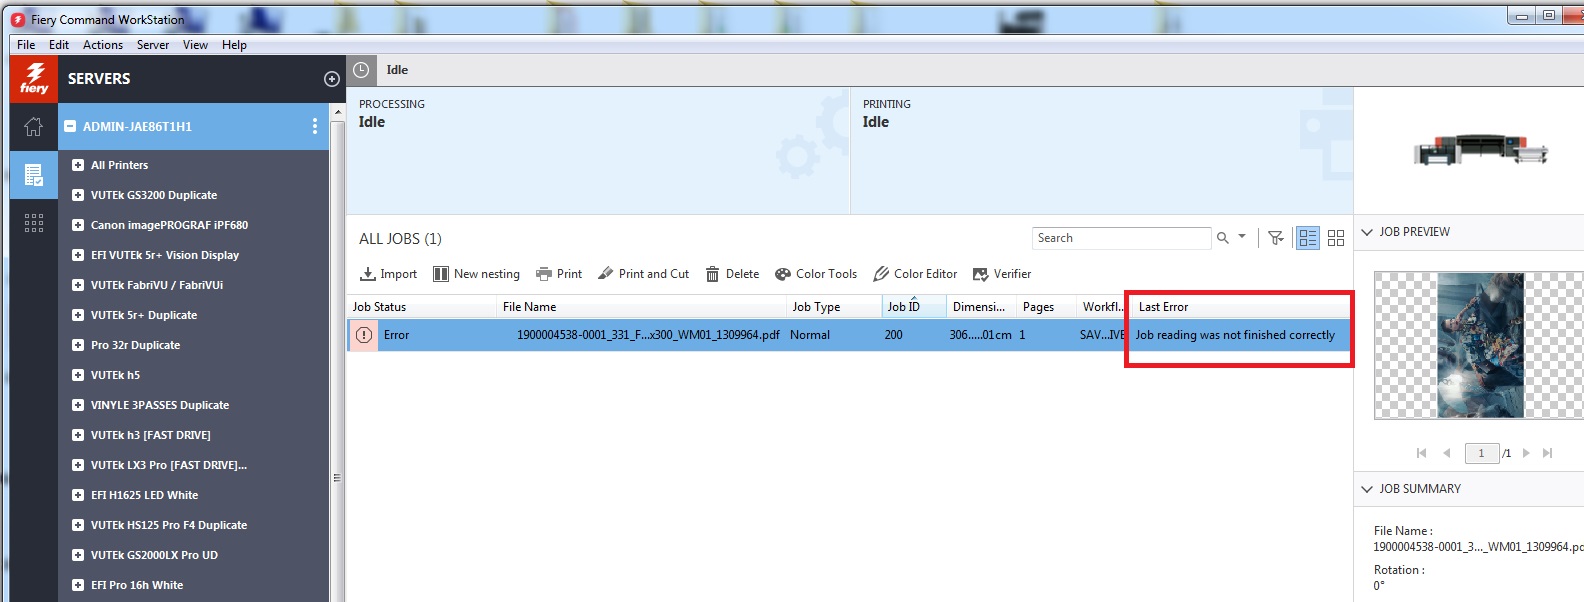Click the Fiery logo icon in the sidebar
1584x602 pixels.
coord(34,78)
